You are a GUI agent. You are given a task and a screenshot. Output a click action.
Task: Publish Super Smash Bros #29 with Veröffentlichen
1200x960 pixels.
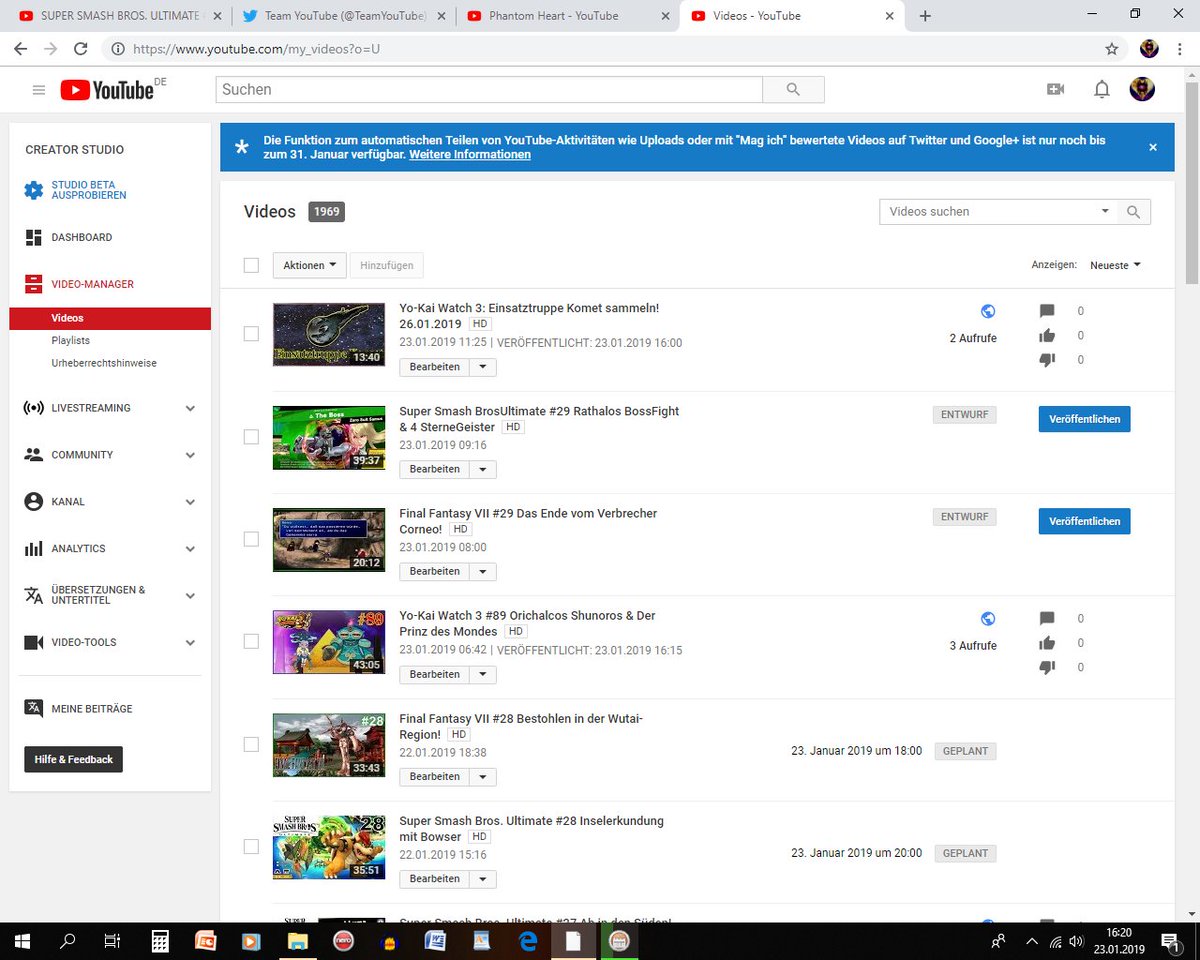point(1084,419)
